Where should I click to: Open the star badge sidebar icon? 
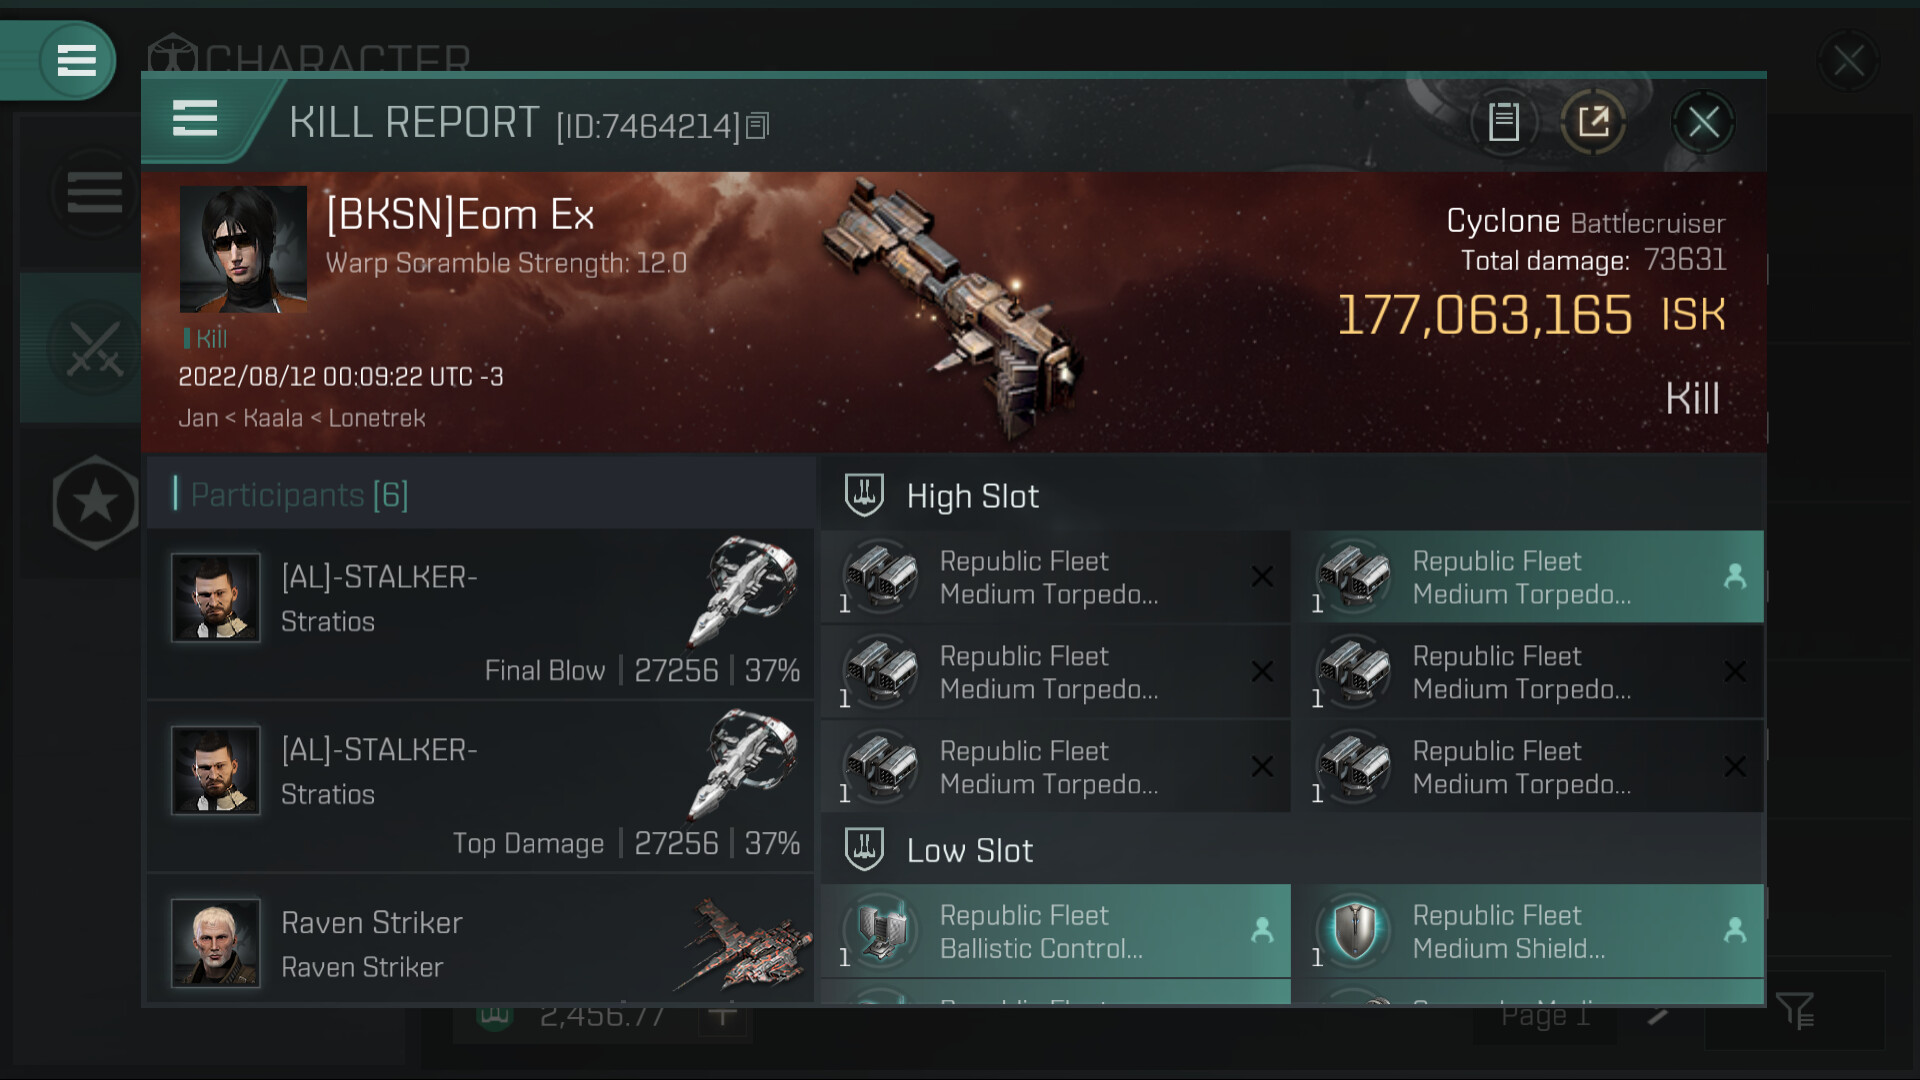(95, 502)
